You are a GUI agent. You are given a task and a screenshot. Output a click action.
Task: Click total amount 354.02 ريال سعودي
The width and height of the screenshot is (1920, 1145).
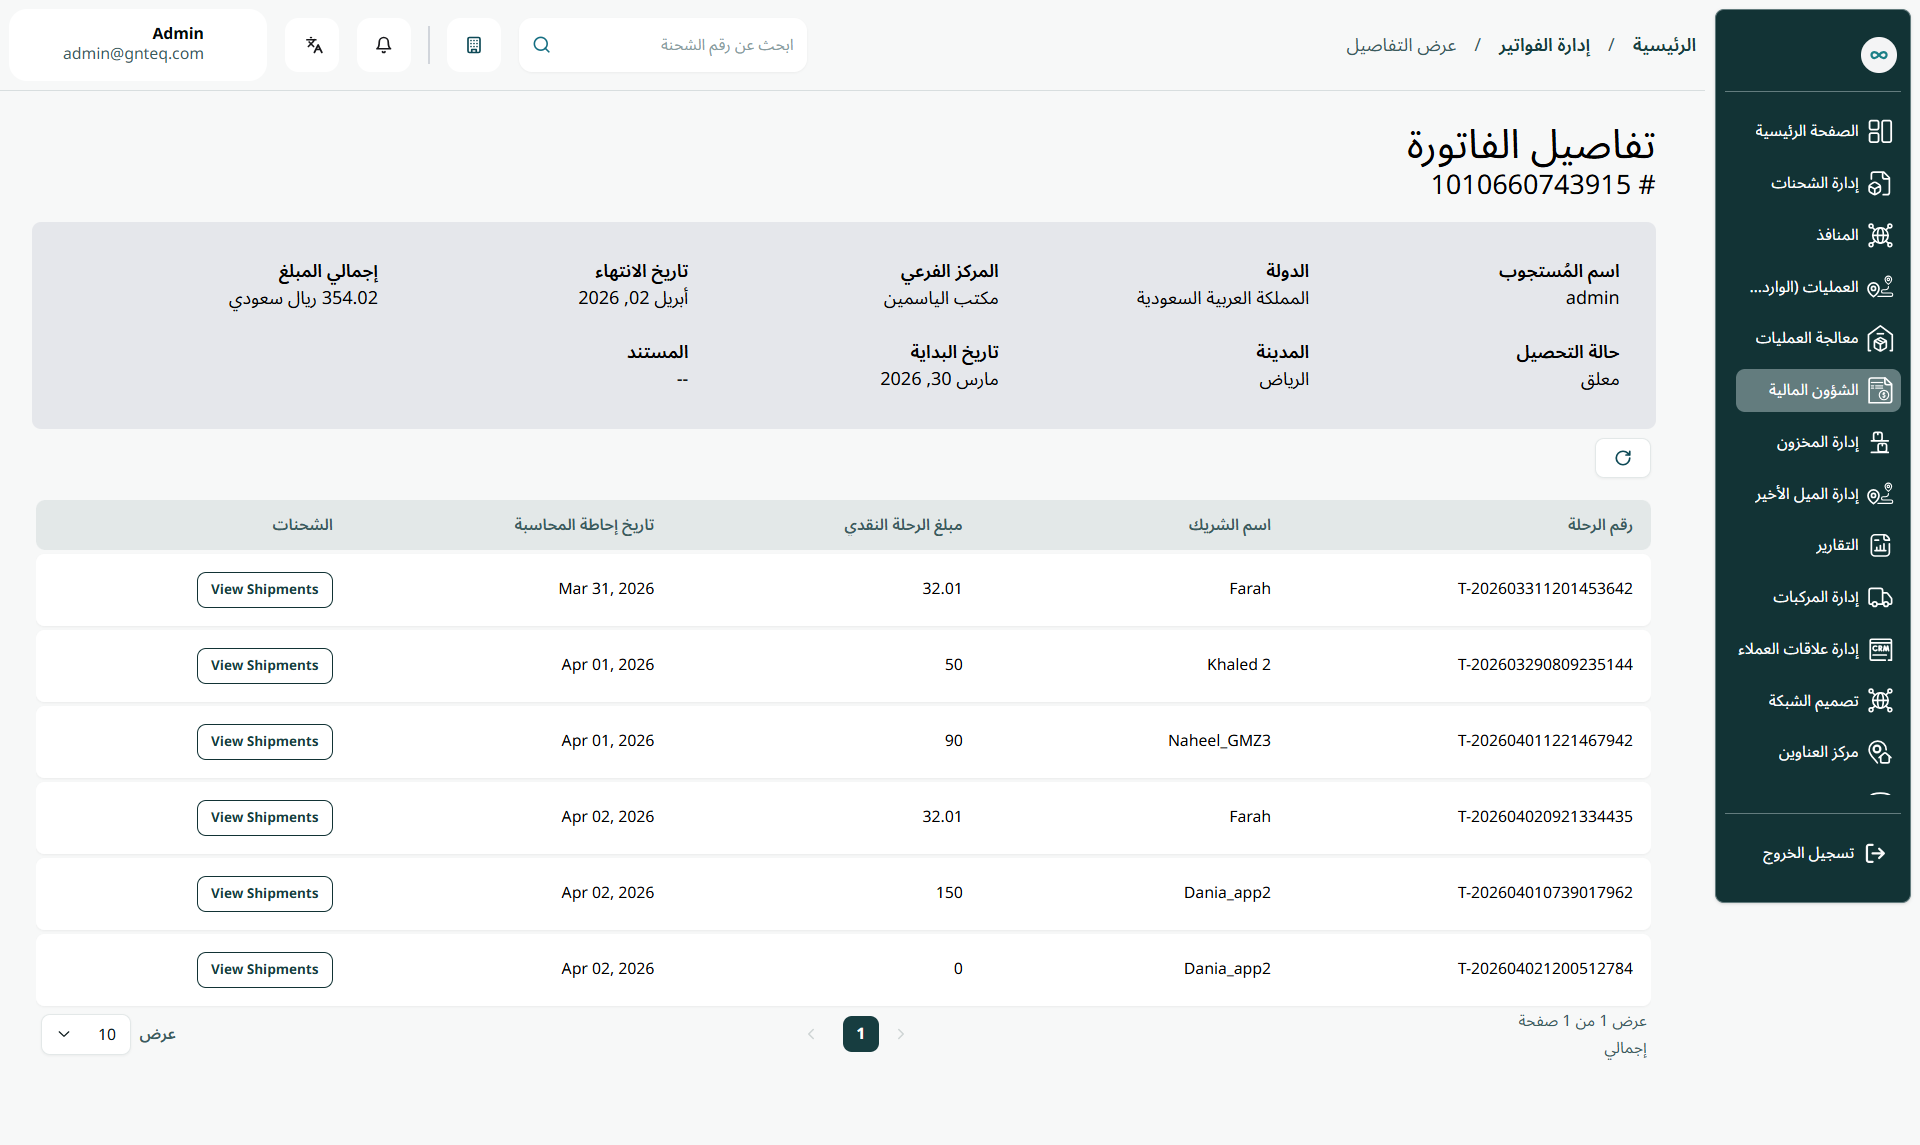tap(303, 298)
